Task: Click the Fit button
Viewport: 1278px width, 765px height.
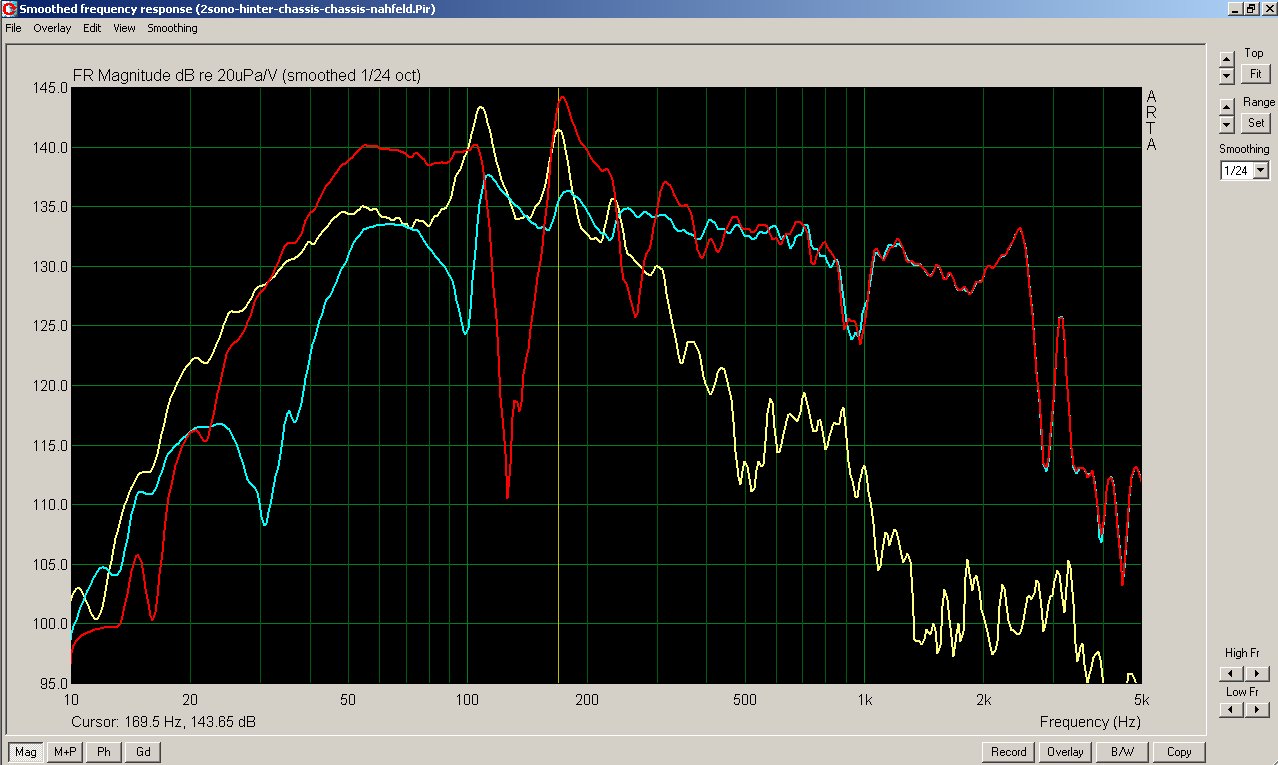Action: [1254, 74]
